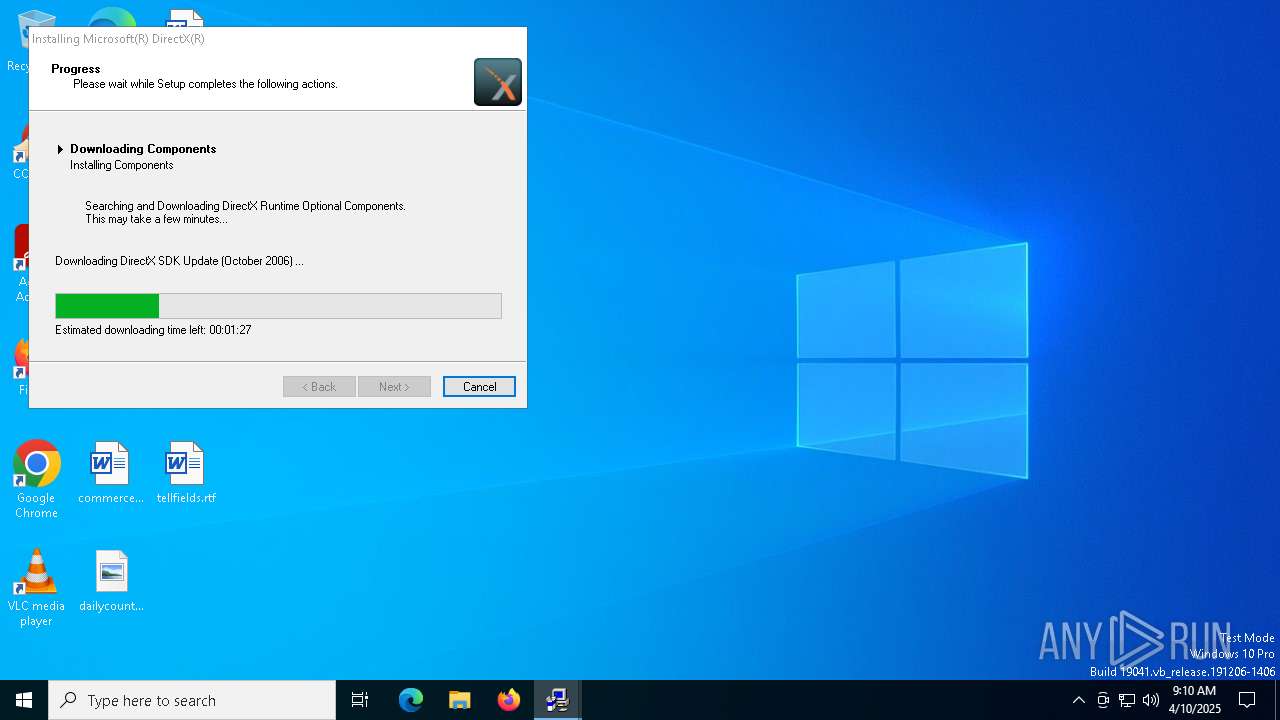Open the tellfields.rtf desktop file
Viewport: 1280px width, 720px height.
click(x=185, y=473)
